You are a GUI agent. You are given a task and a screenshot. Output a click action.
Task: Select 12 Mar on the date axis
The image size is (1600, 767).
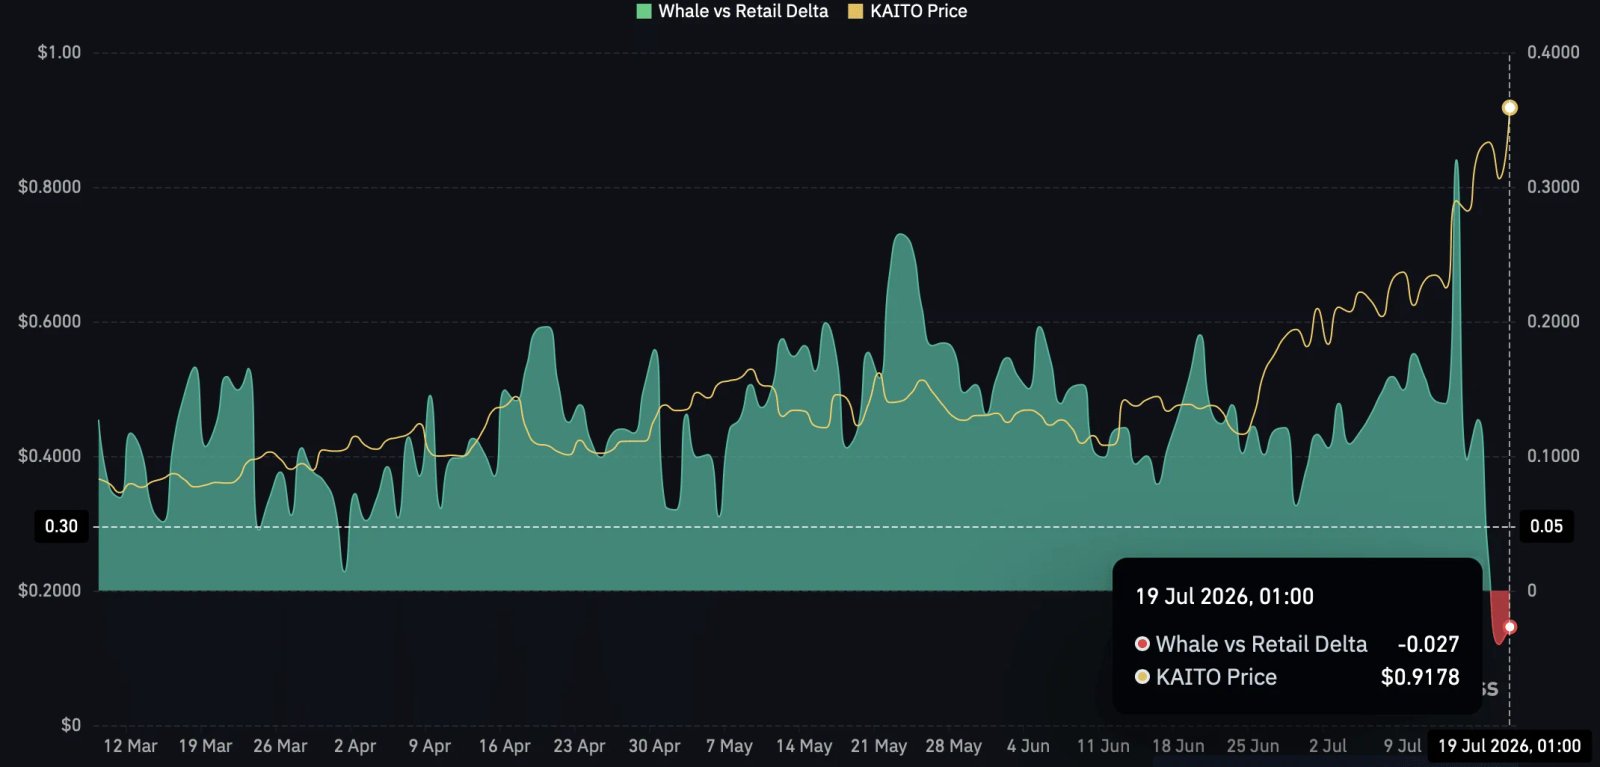pos(130,746)
